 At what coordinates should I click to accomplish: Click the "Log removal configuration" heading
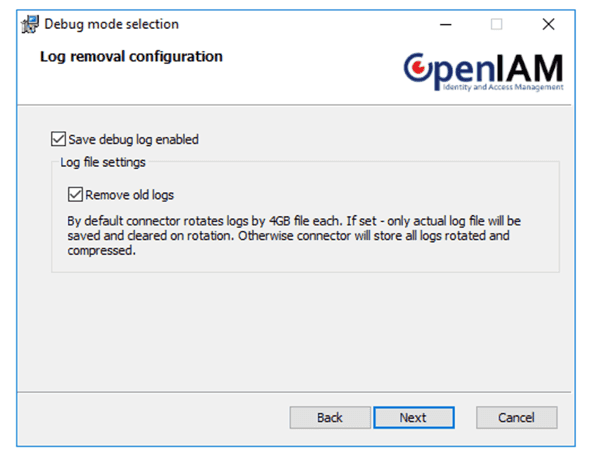tap(131, 57)
